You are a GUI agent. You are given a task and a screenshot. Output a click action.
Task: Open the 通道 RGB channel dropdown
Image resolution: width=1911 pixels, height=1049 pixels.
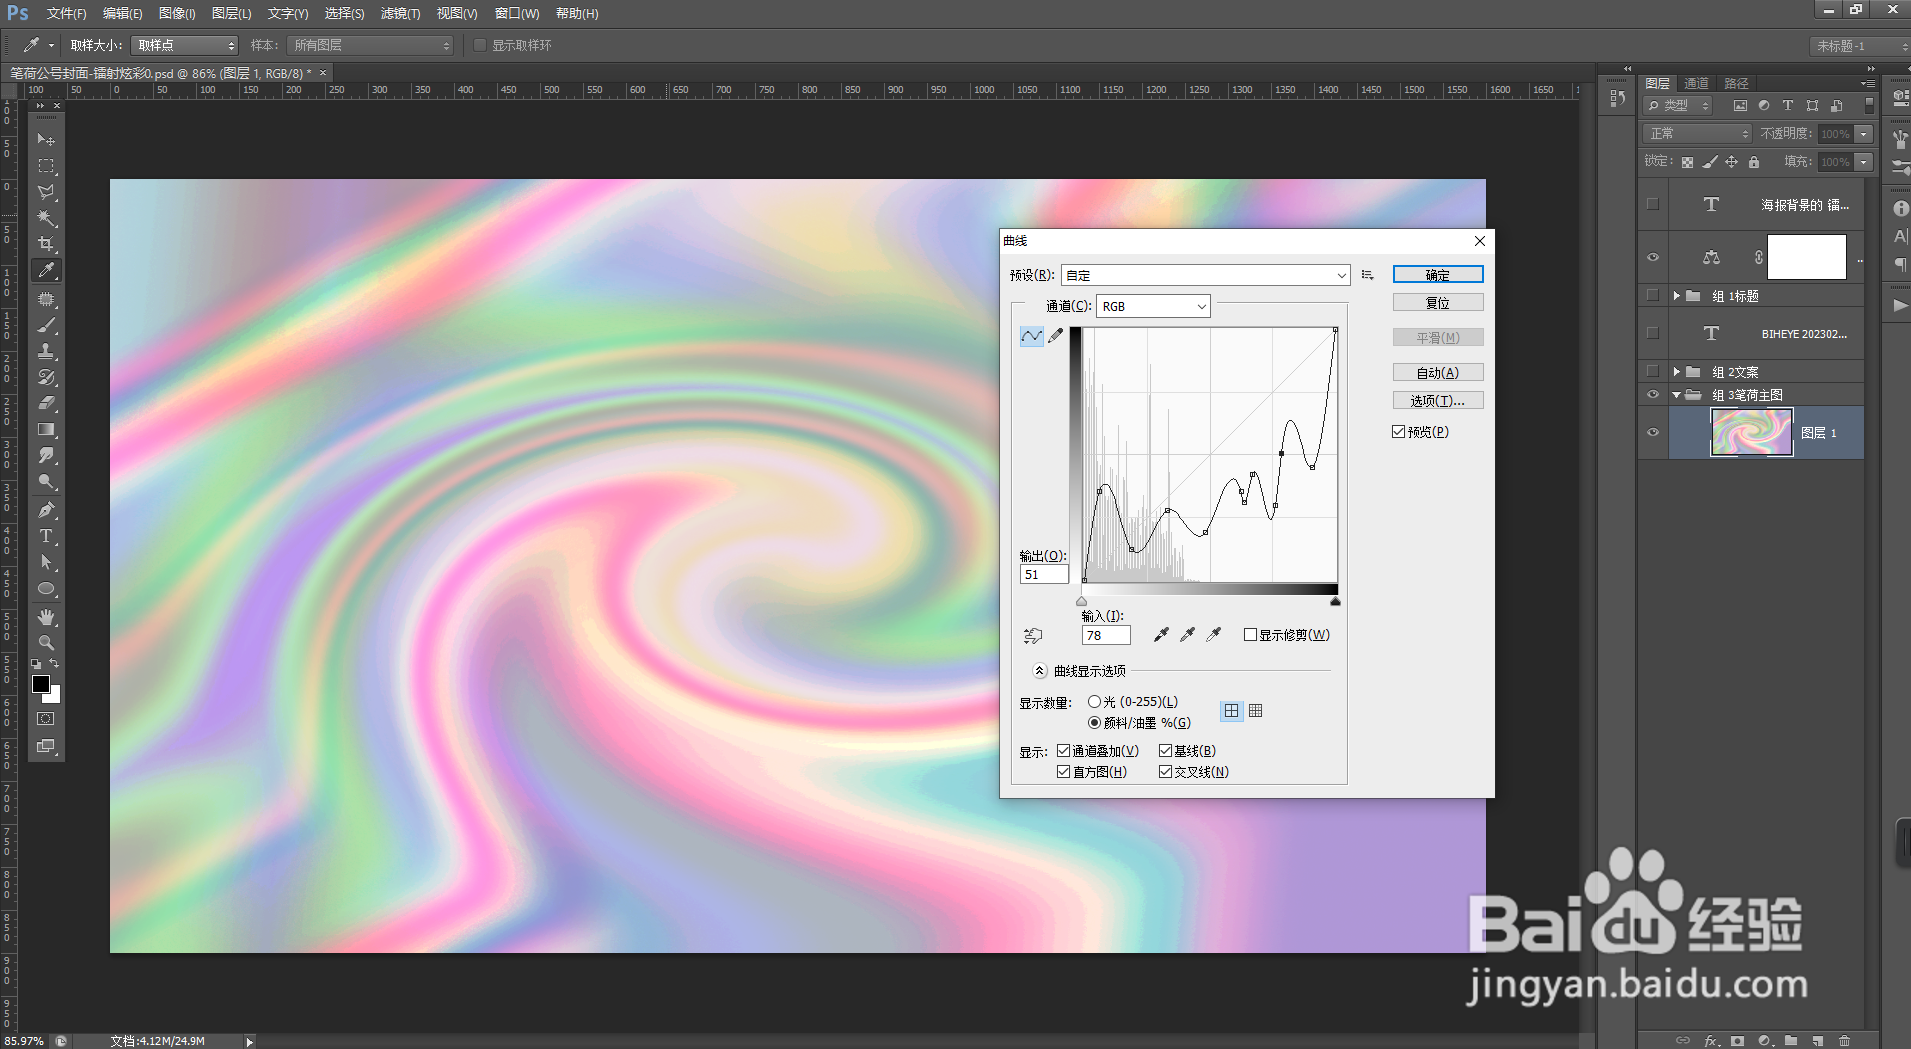click(x=1153, y=306)
